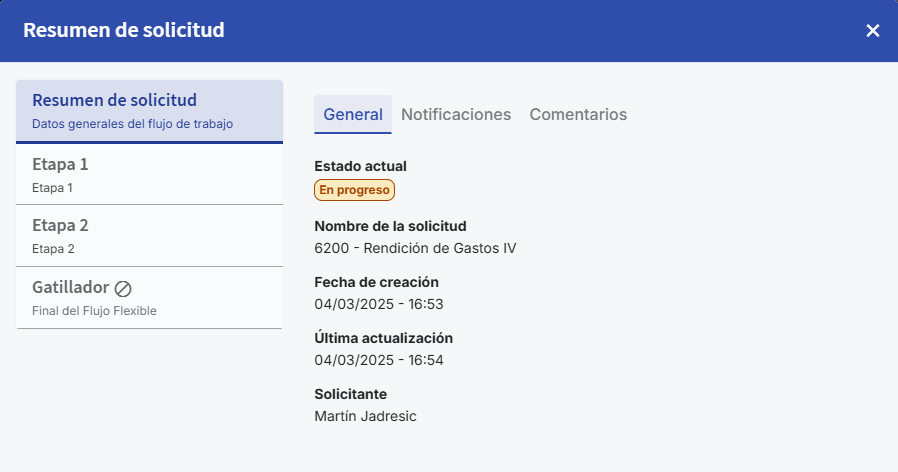
Task: Select the Resumen de solicitud sidebar item
Action: click(x=149, y=111)
